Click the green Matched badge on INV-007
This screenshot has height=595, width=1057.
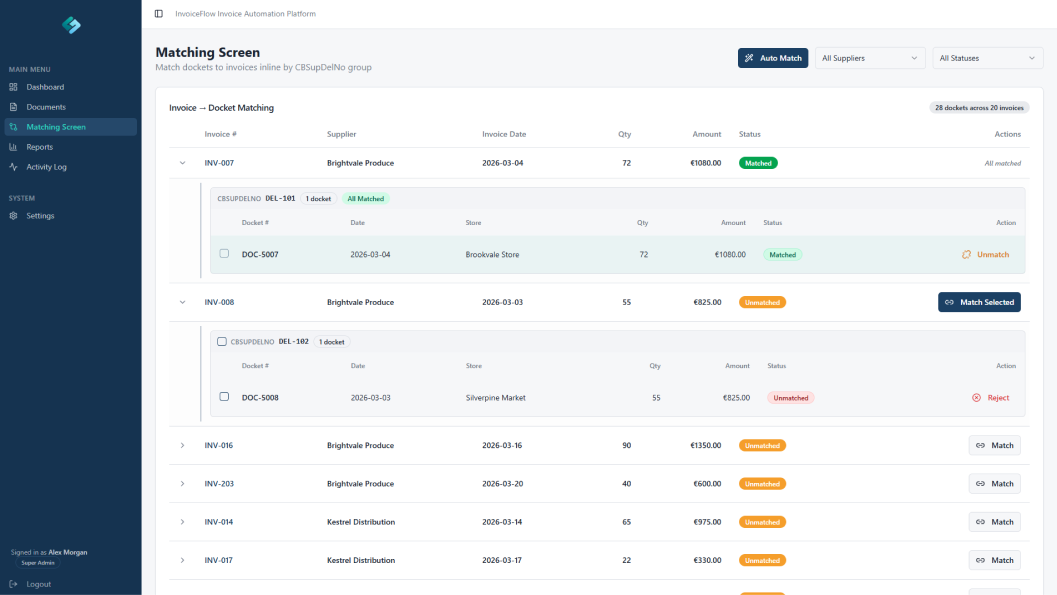(x=758, y=163)
